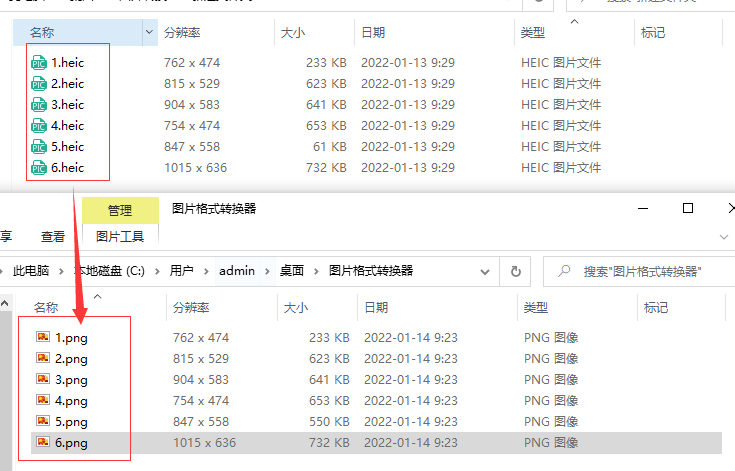Click the search magnifier icon
The height and width of the screenshot is (471, 735).
(564, 271)
